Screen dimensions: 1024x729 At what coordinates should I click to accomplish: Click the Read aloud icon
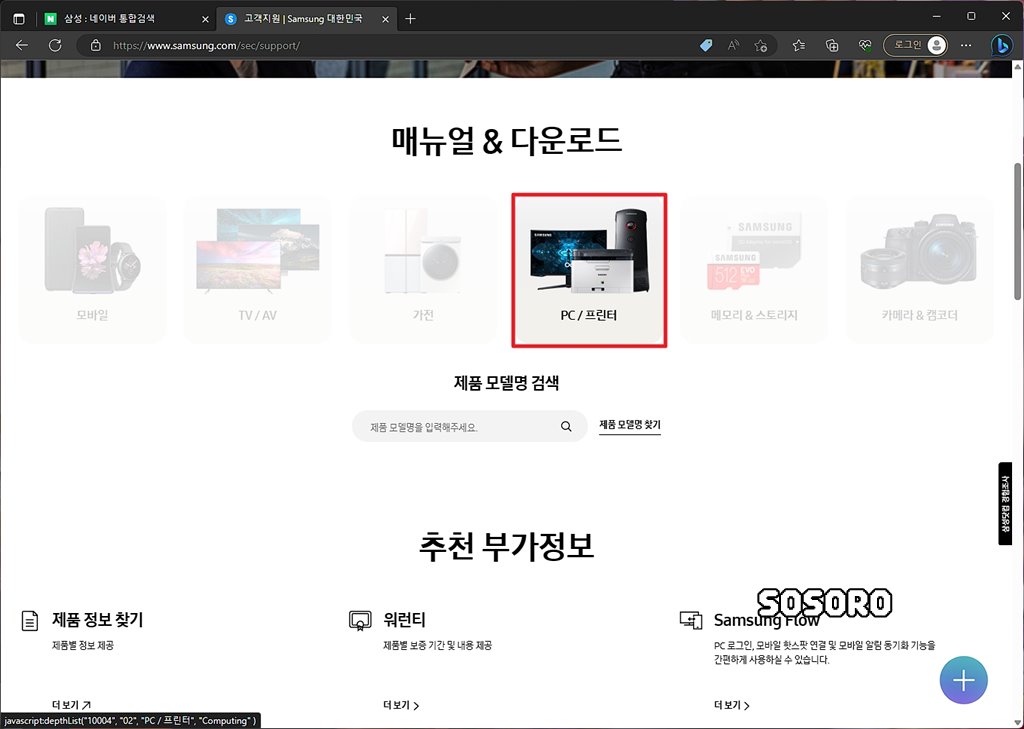(x=733, y=45)
